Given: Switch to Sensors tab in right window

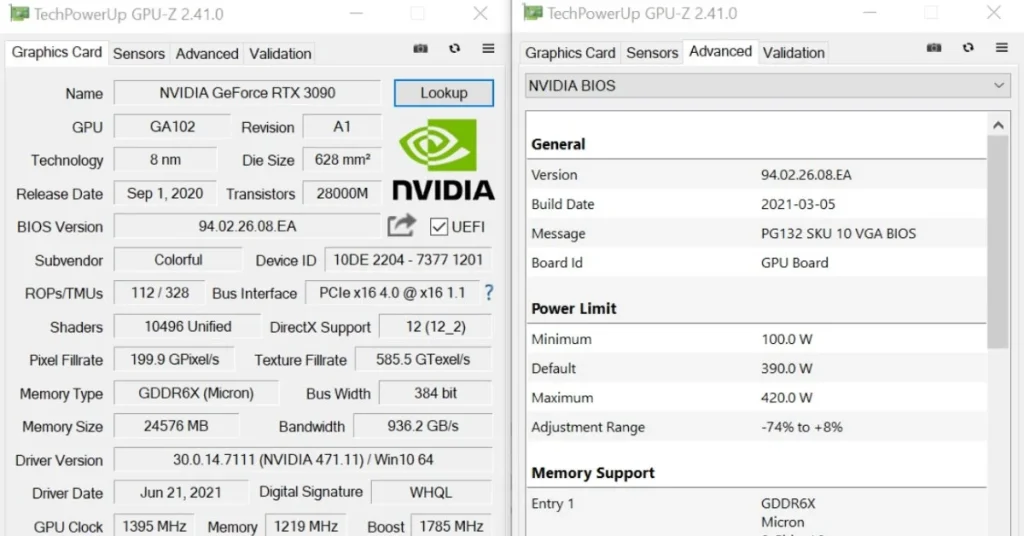Looking at the screenshot, I should [652, 53].
